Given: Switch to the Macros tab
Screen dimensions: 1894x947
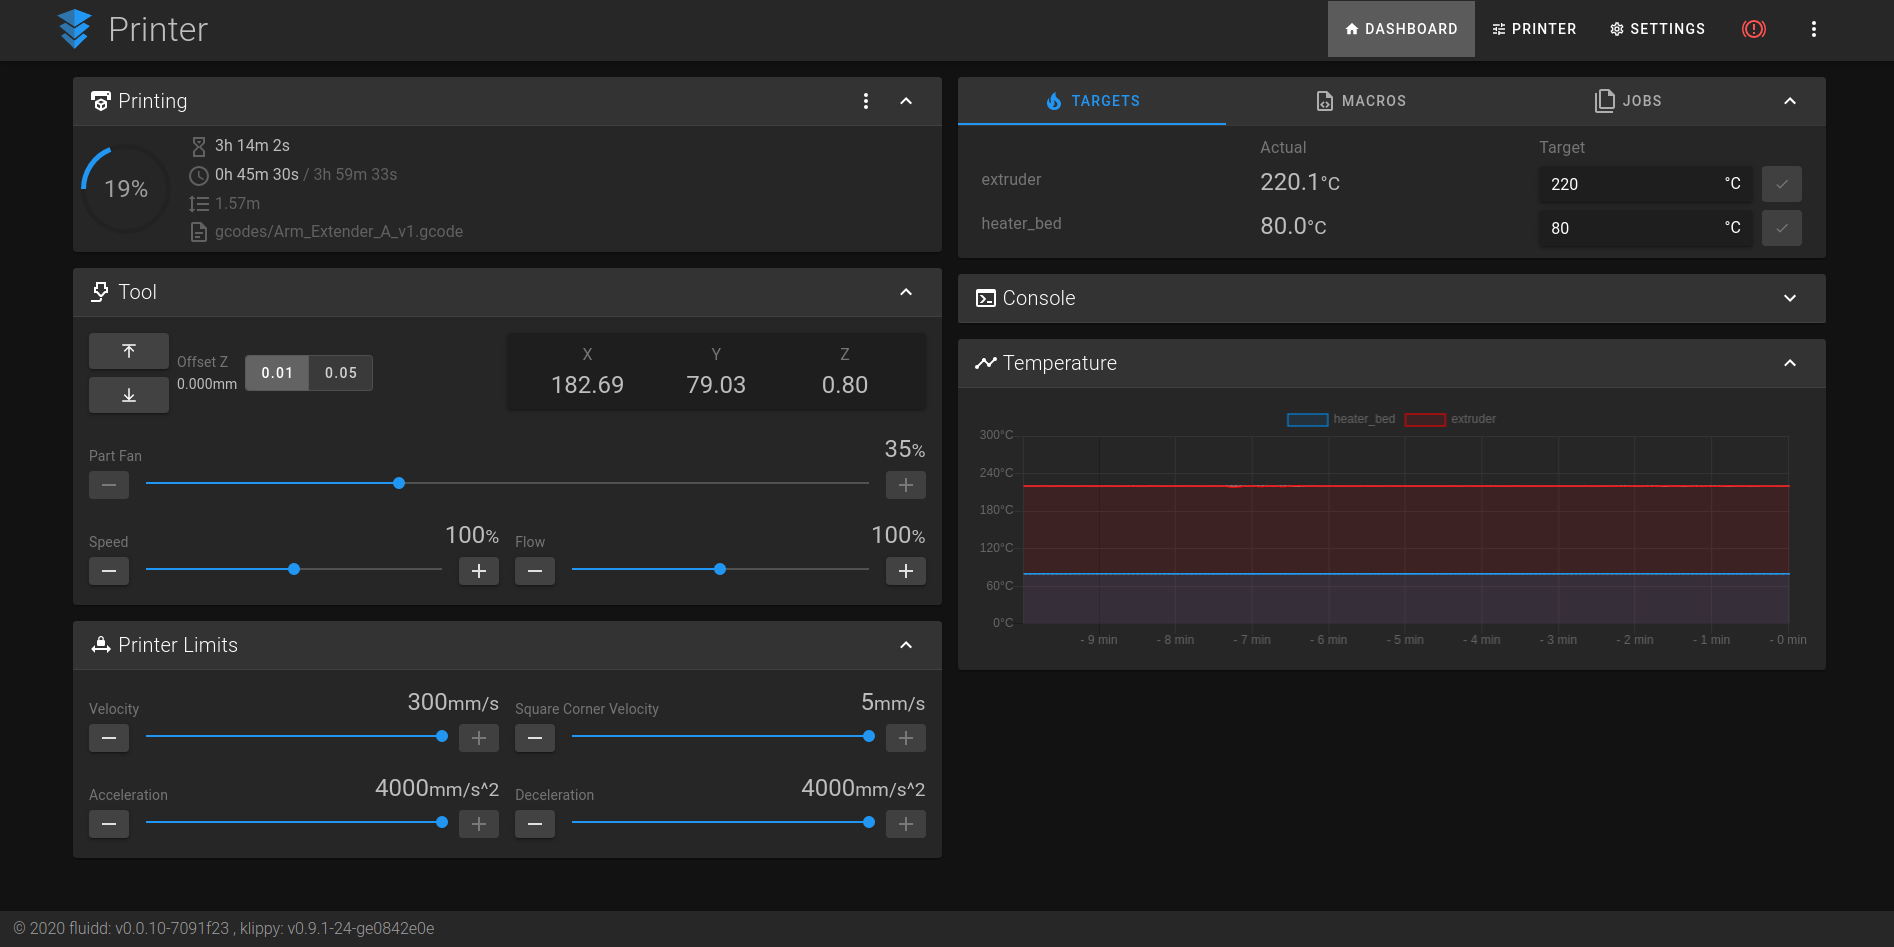Looking at the screenshot, I should 1361,101.
